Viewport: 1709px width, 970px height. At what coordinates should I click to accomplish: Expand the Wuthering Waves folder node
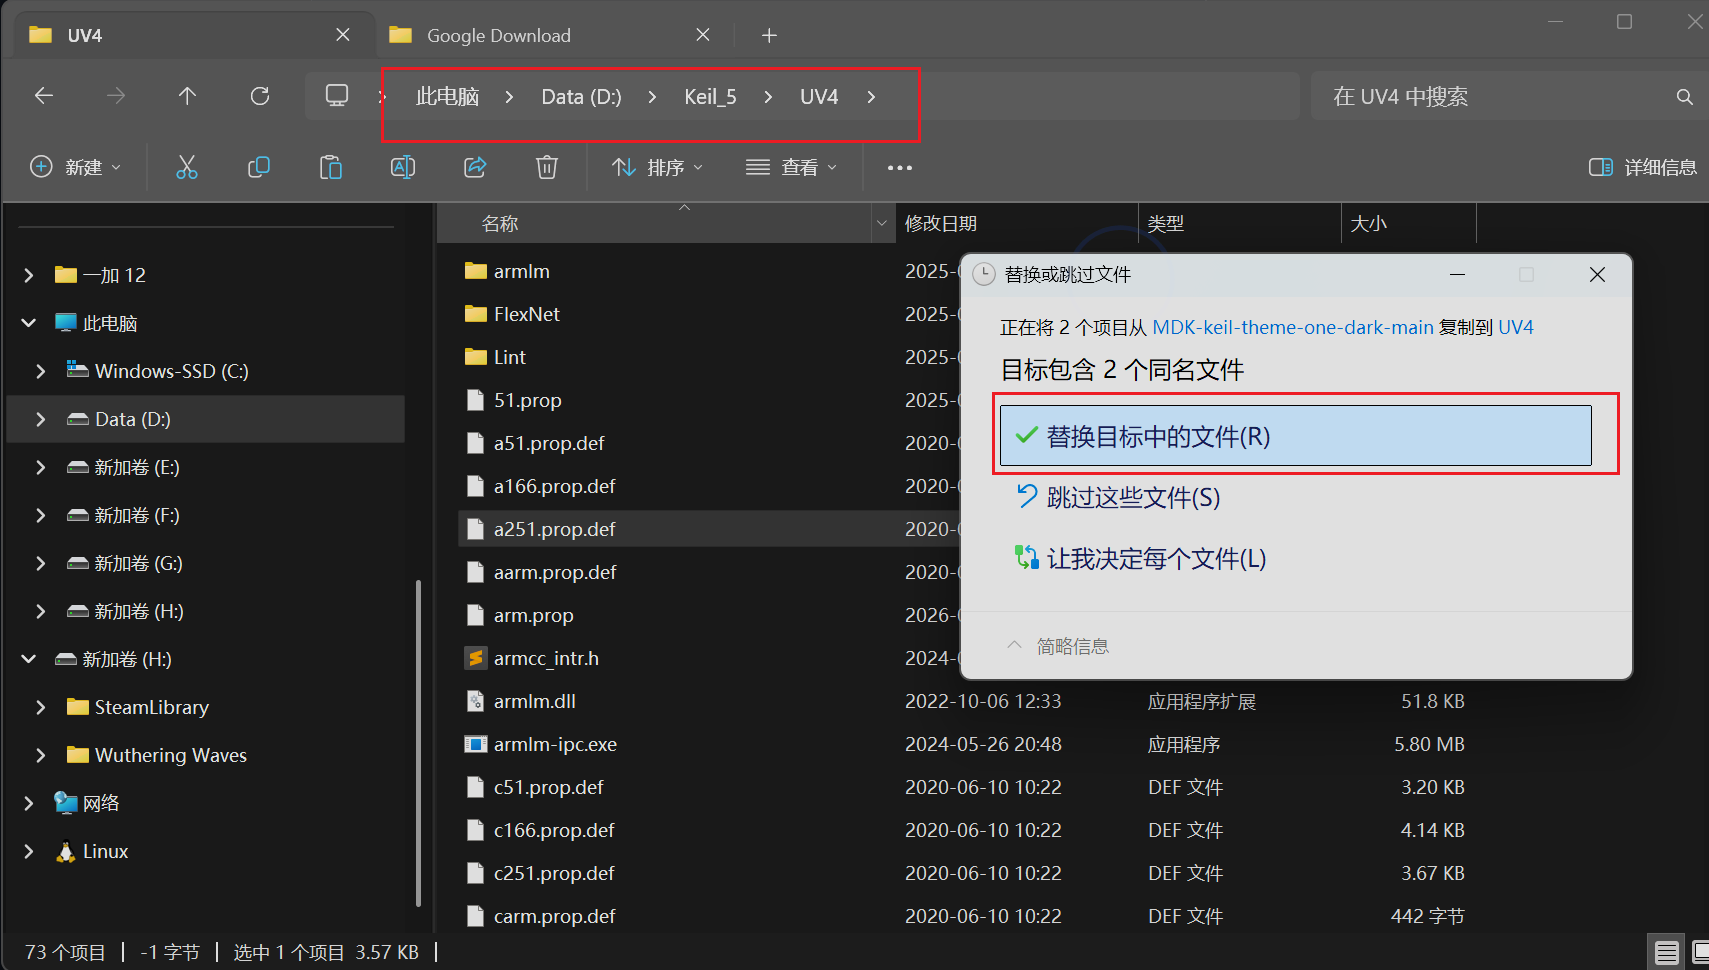point(41,755)
